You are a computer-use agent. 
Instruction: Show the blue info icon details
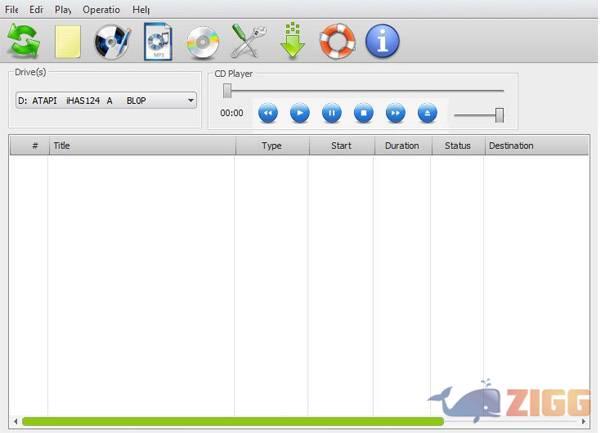coord(381,41)
